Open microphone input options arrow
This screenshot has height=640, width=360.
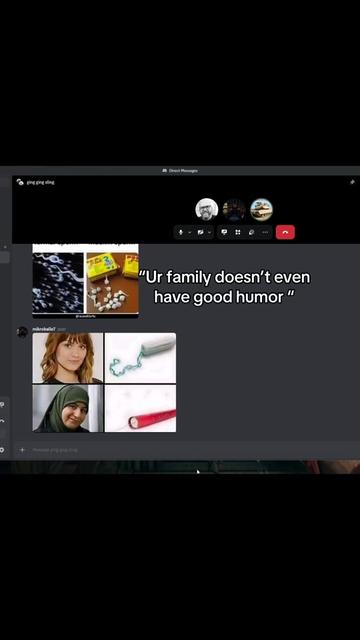click(189, 232)
